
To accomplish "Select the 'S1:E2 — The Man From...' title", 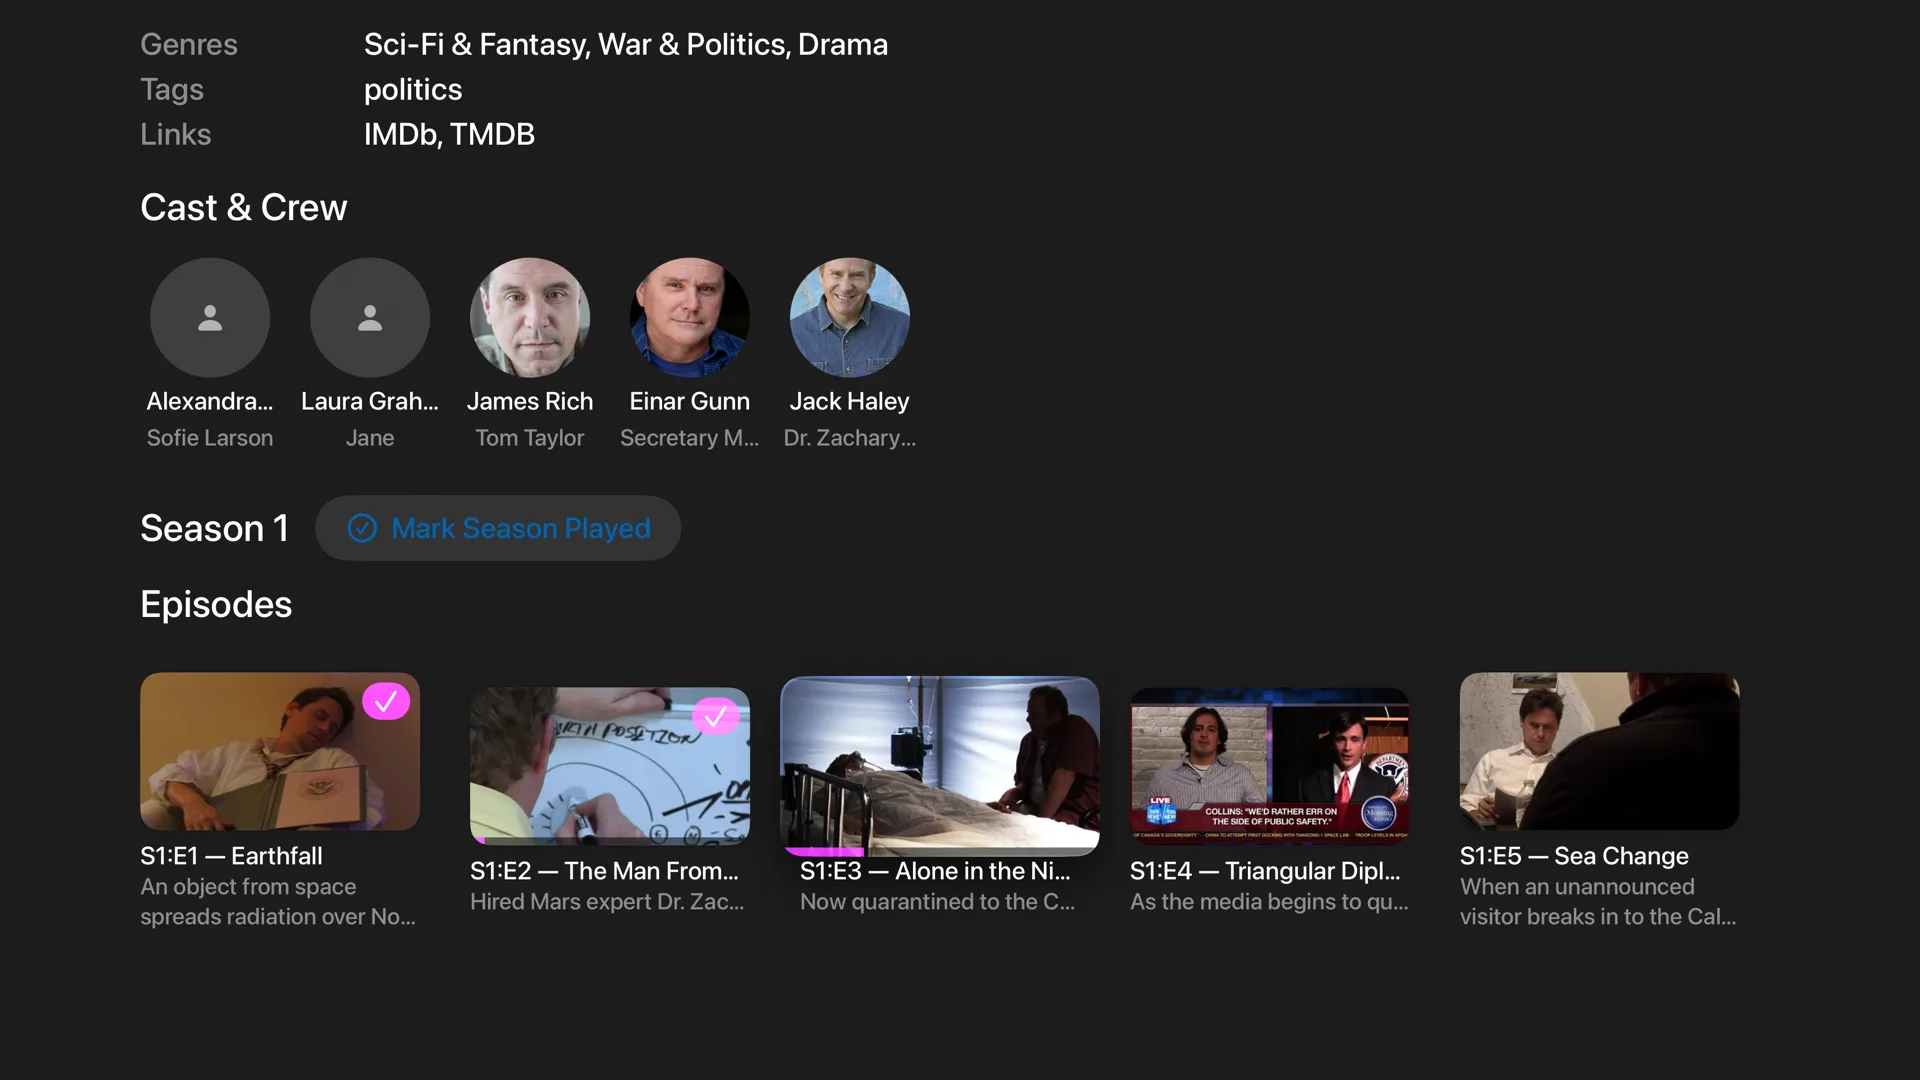I will point(604,871).
